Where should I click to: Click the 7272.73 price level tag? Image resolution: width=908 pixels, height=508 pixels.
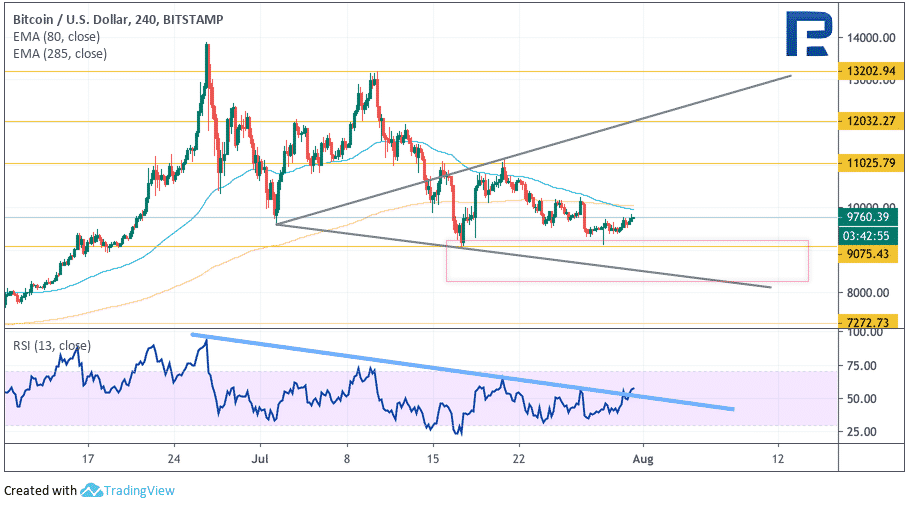click(x=868, y=322)
